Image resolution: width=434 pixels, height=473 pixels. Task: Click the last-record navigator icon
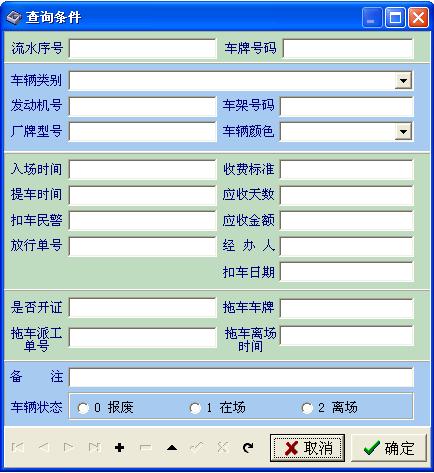pyautogui.click(x=95, y=447)
